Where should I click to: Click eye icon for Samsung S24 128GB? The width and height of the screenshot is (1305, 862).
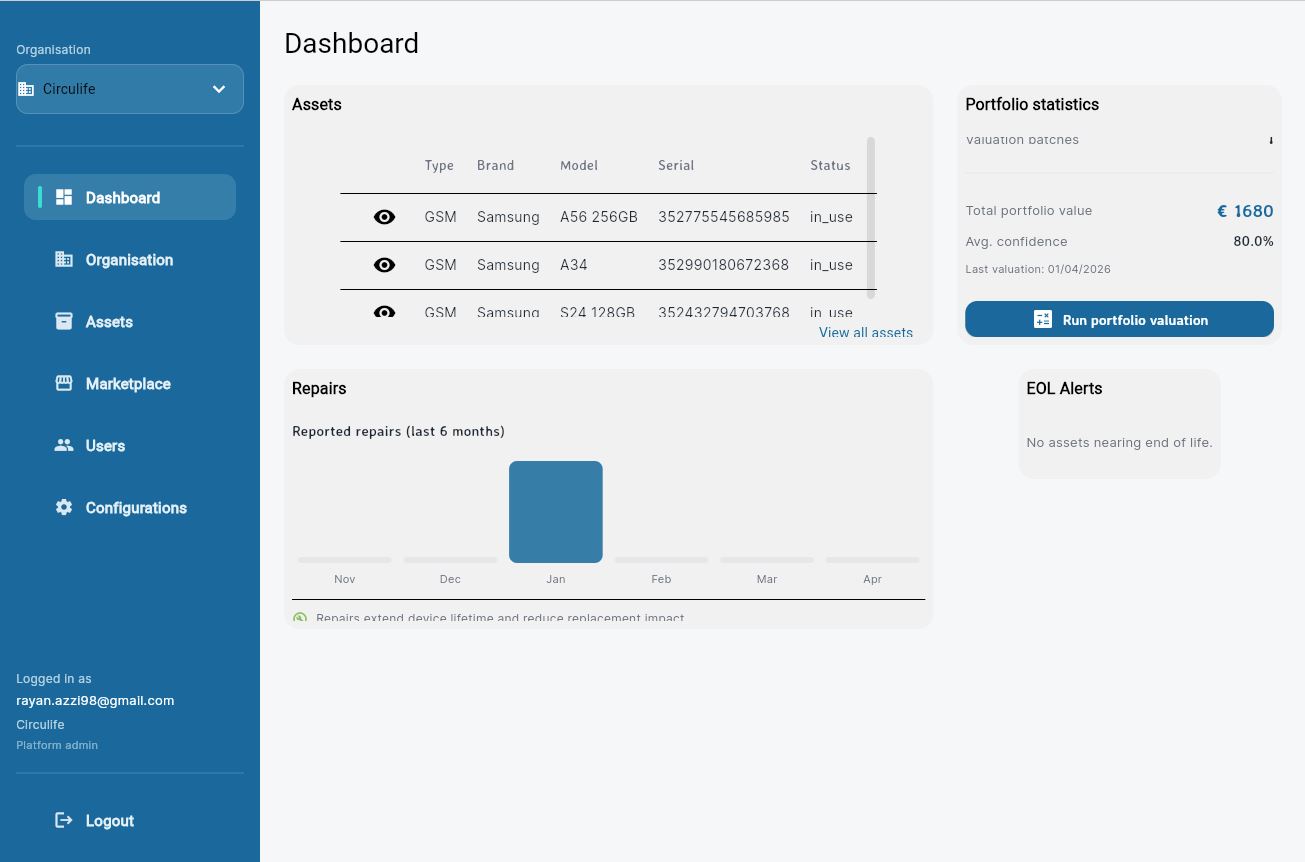pyautogui.click(x=384, y=312)
